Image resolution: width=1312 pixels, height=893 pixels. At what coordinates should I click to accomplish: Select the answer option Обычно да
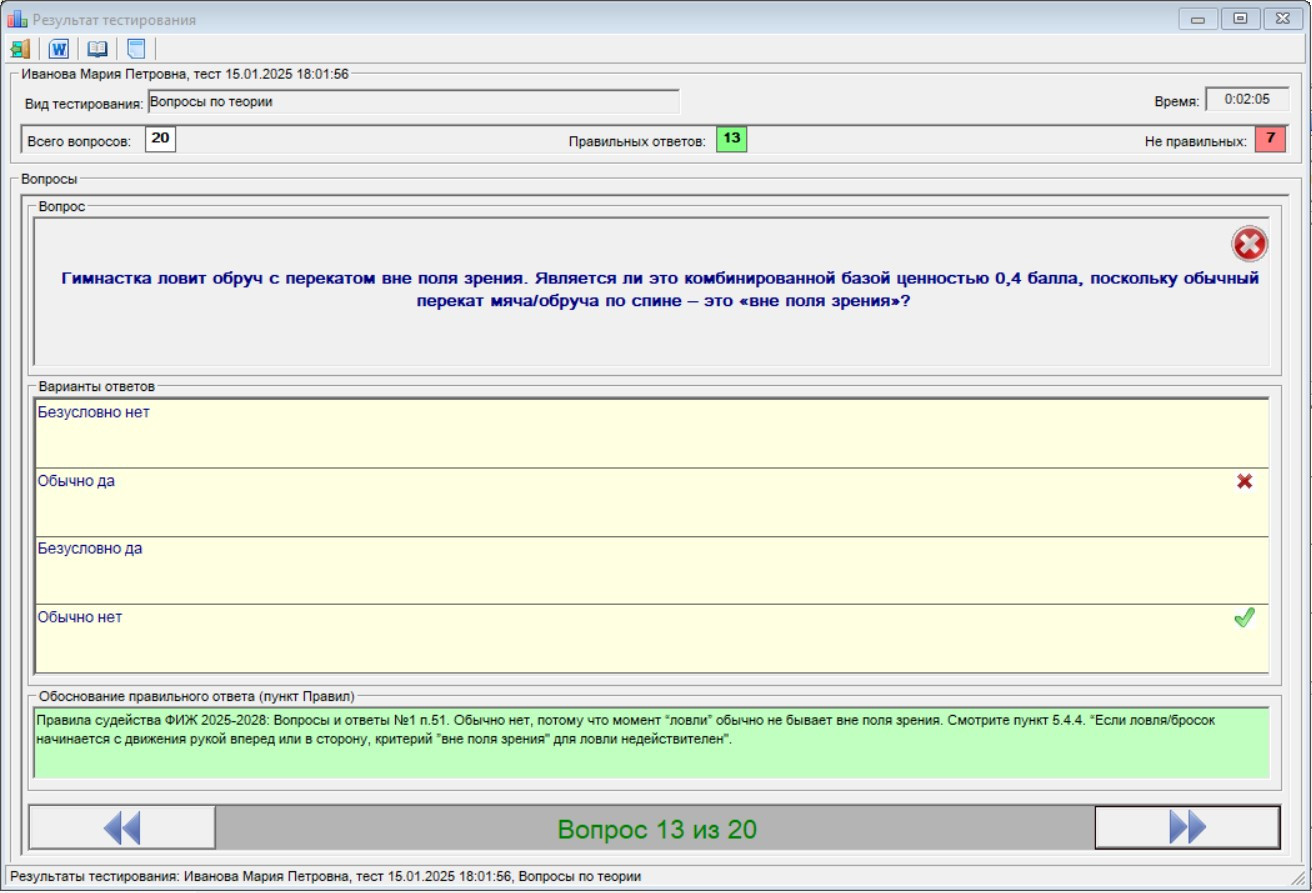pos(76,481)
